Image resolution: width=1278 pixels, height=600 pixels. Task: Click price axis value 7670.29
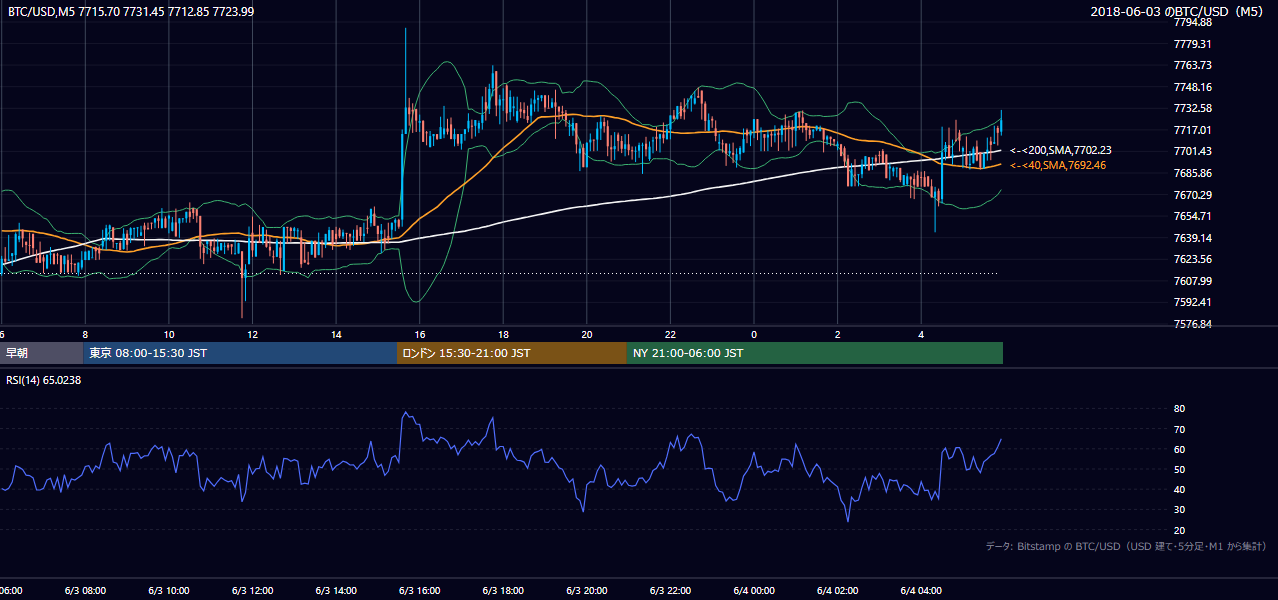coord(1193,195)
